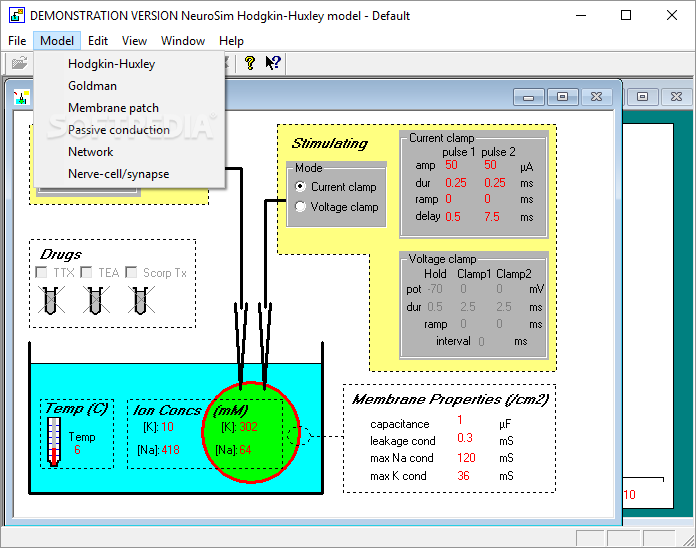696x548 pixels.
Task: Click the voltage clamp interval value
Action: pyautogui.click(x=482, y=342)
